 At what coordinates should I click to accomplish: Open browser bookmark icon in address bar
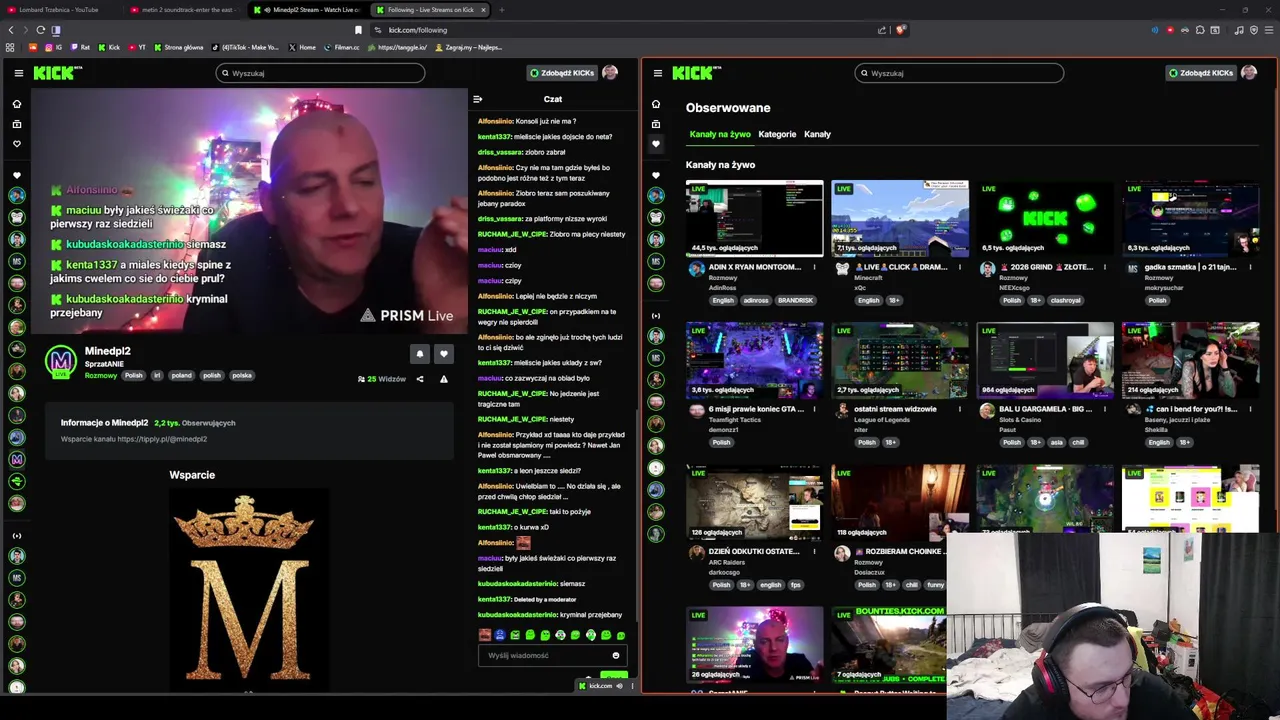[x=358, y=30]
